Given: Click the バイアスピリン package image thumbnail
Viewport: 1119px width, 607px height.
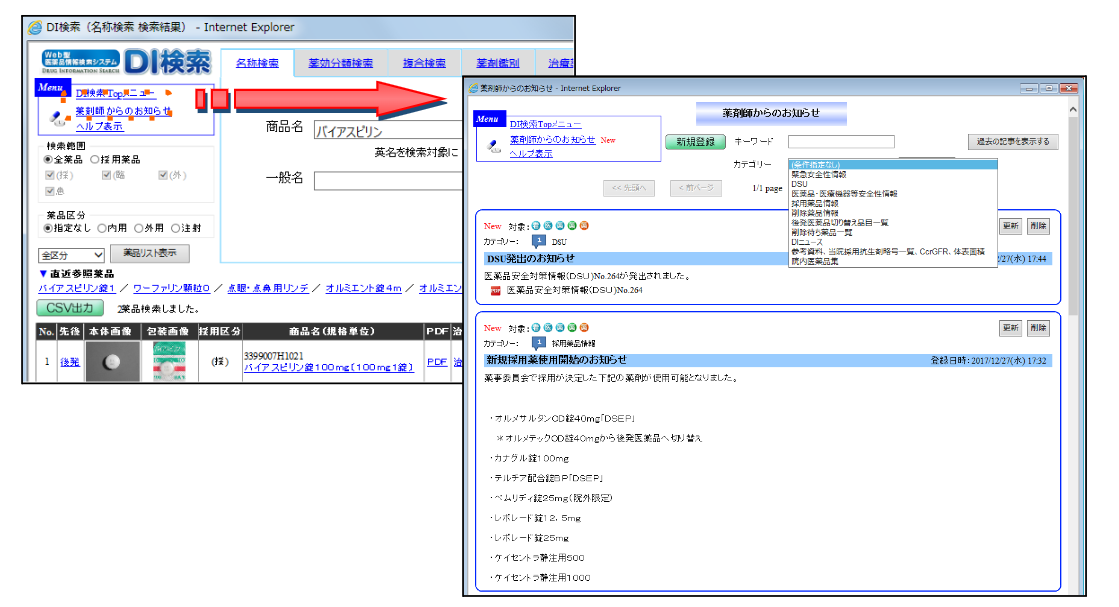Looking at the screenshot, I should tap(169, 362).
